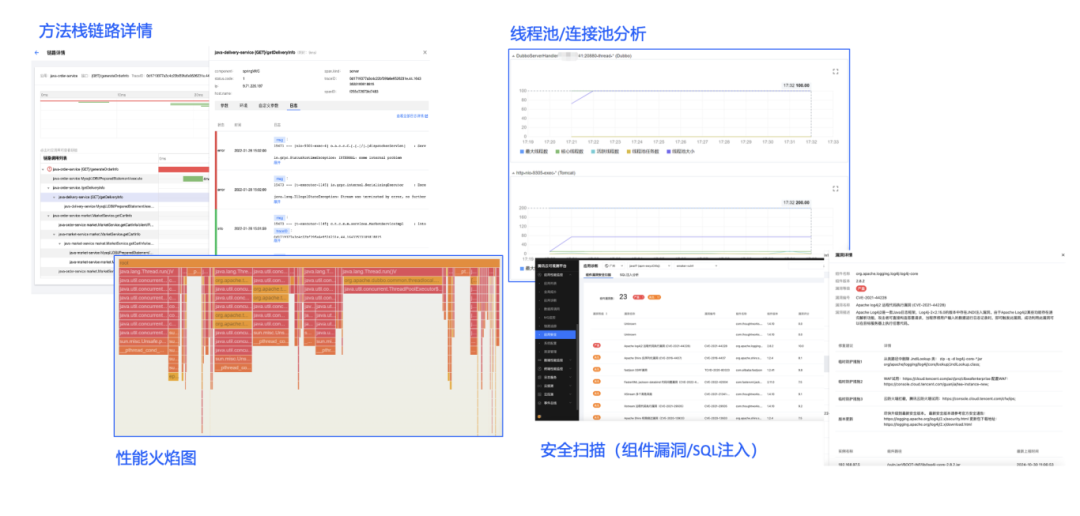Expand Dubbo thread pool chart to fullscreen
Image resolution: width=1080 pixels, height=516 pixels.
tap(835, 71)
